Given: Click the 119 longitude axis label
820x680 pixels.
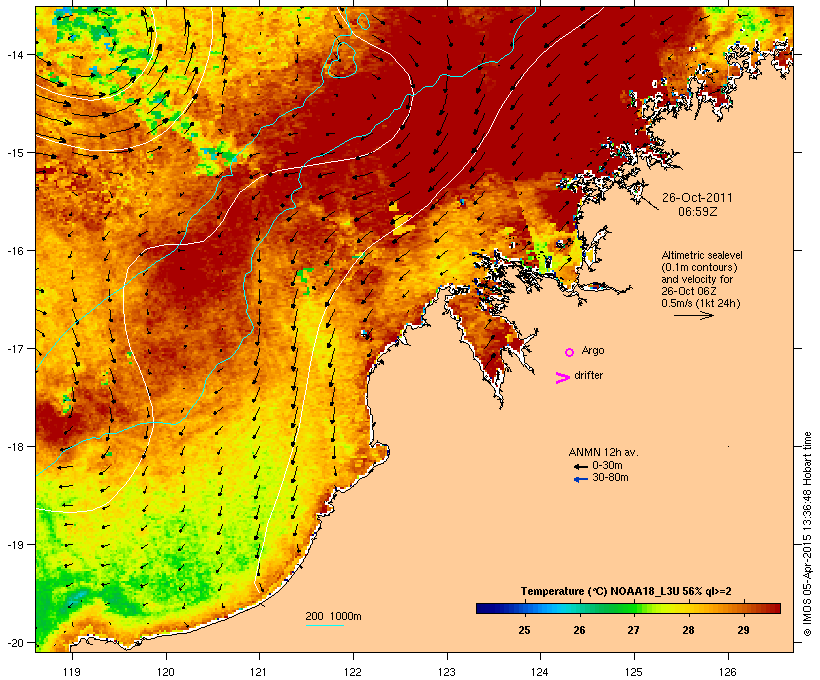Looking at the screenshot, I should click(x=72, y=672).
